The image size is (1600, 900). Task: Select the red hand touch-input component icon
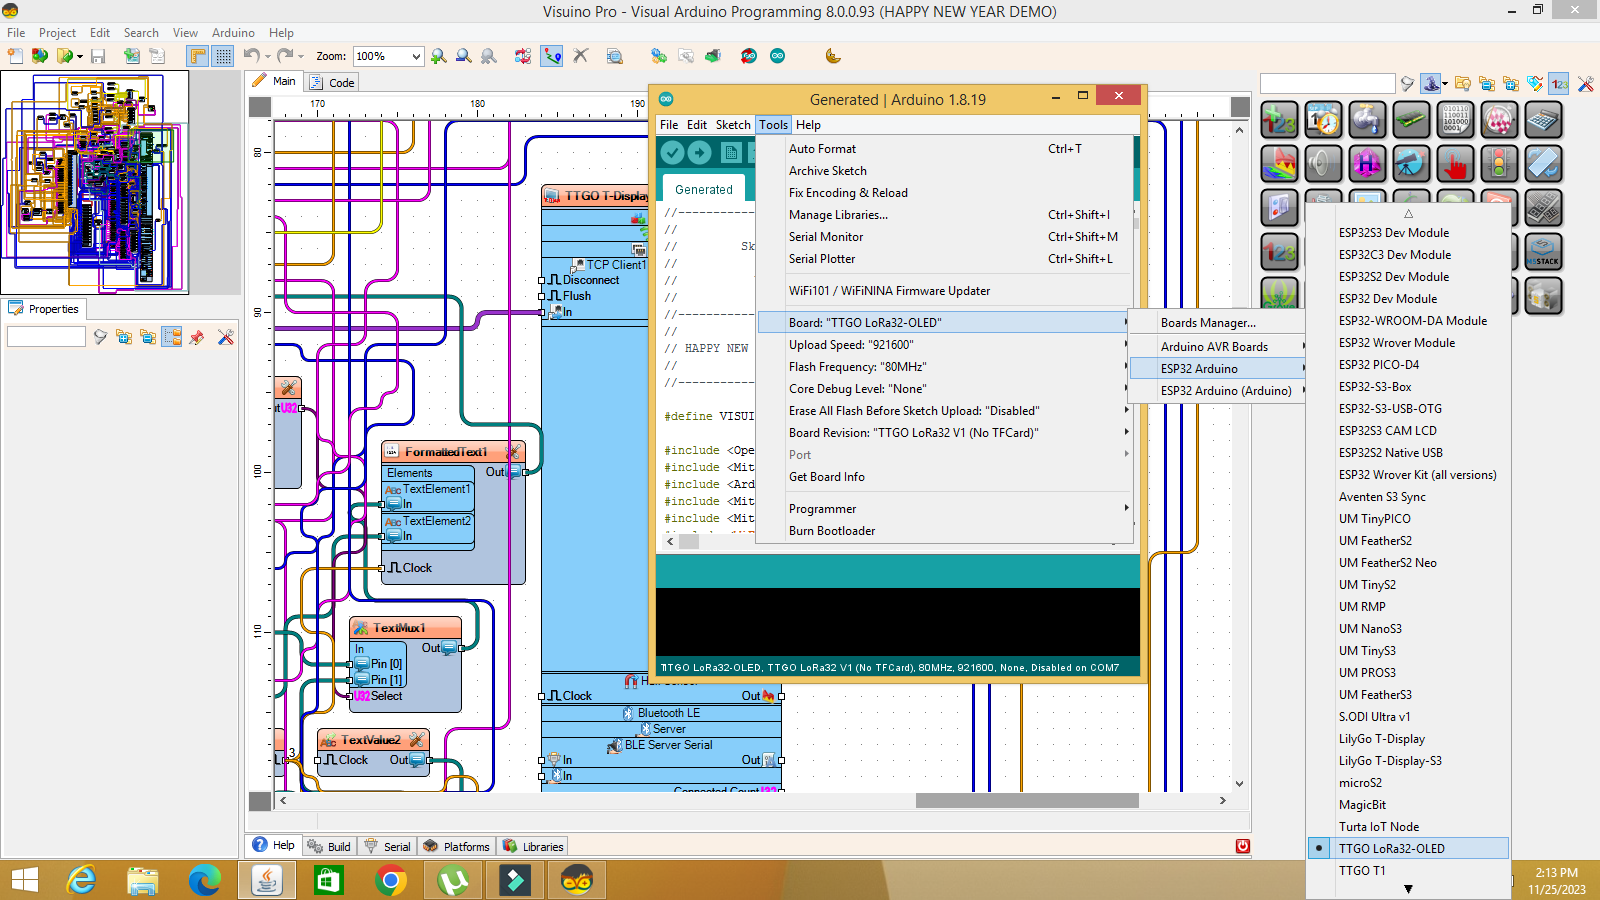1455,163
